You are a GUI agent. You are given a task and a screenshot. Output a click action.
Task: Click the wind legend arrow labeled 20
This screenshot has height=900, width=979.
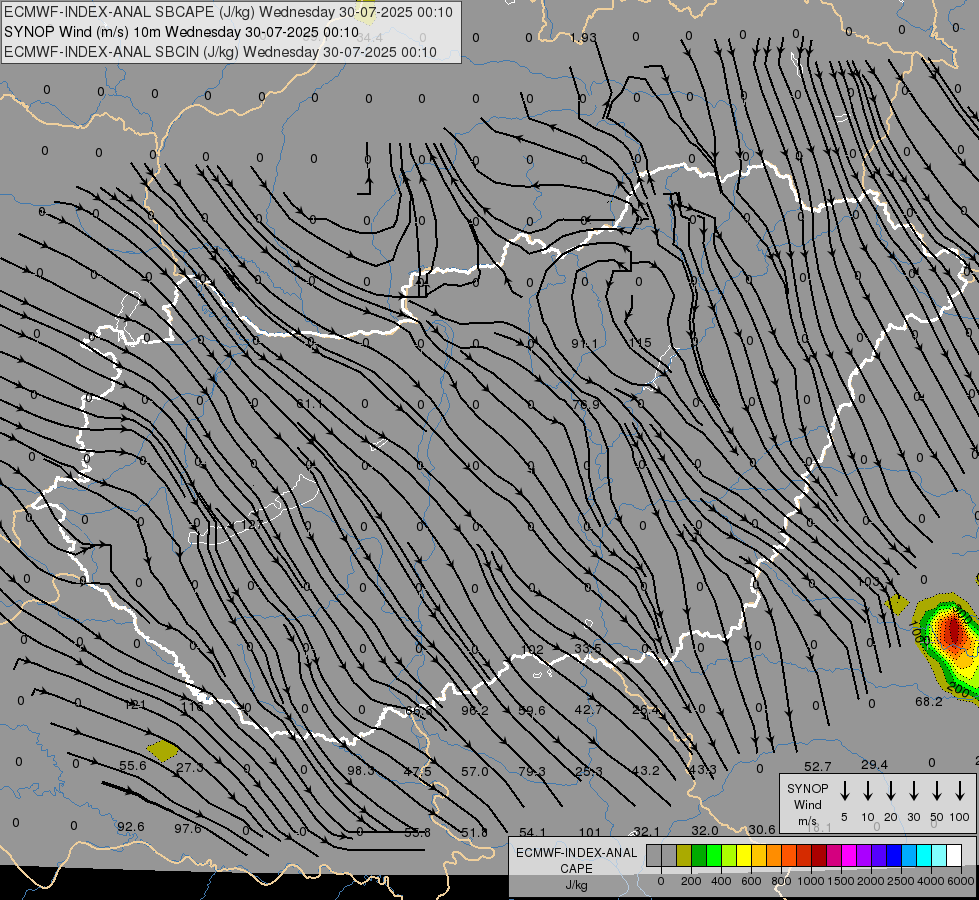click(890, 790)
